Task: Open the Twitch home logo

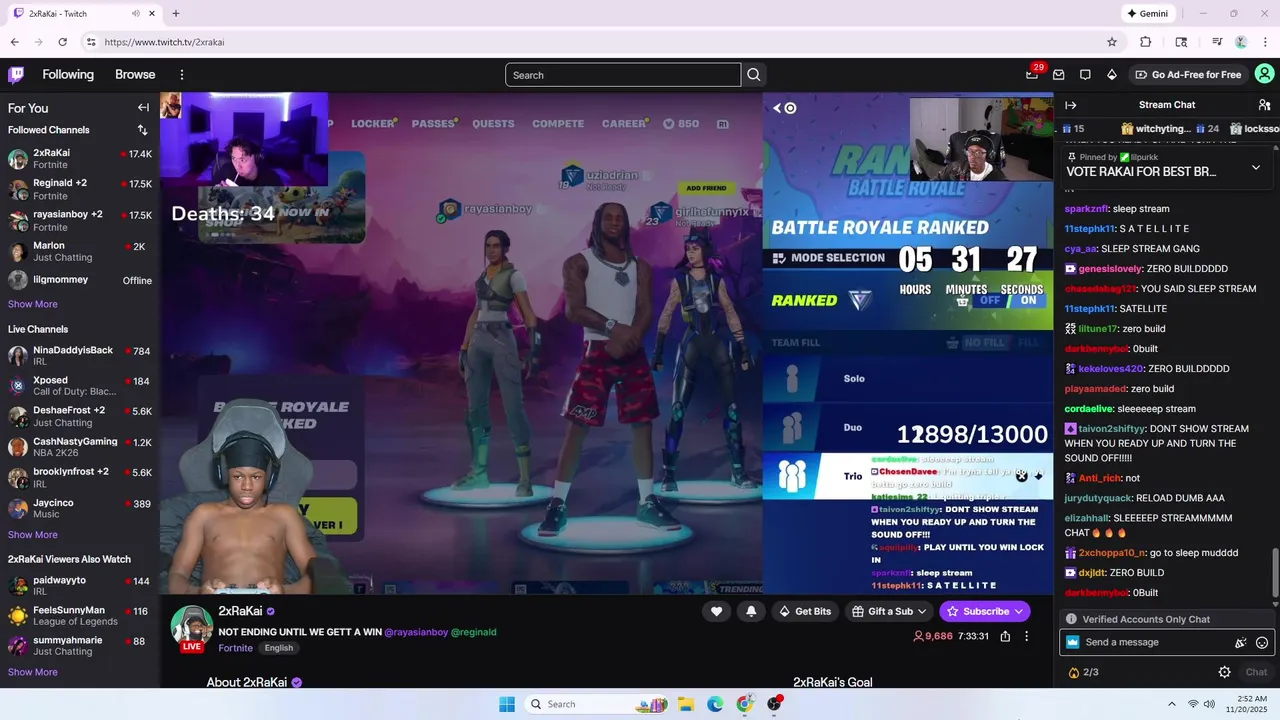Action: [16, 75]
